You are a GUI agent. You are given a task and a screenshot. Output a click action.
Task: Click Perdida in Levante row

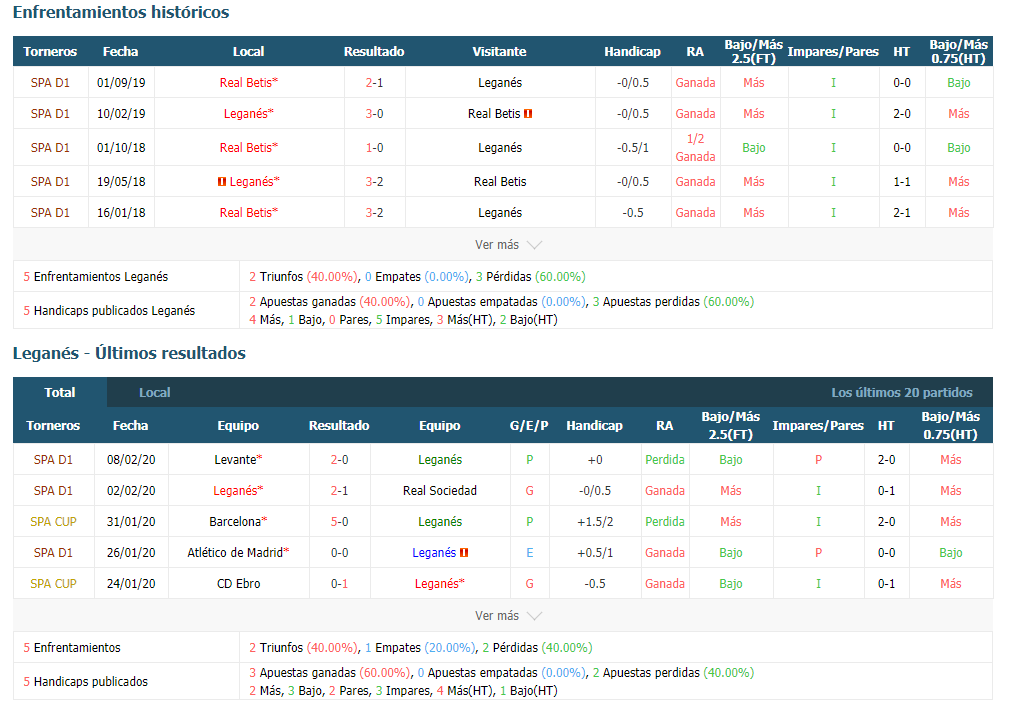click(x=665, y=460)
